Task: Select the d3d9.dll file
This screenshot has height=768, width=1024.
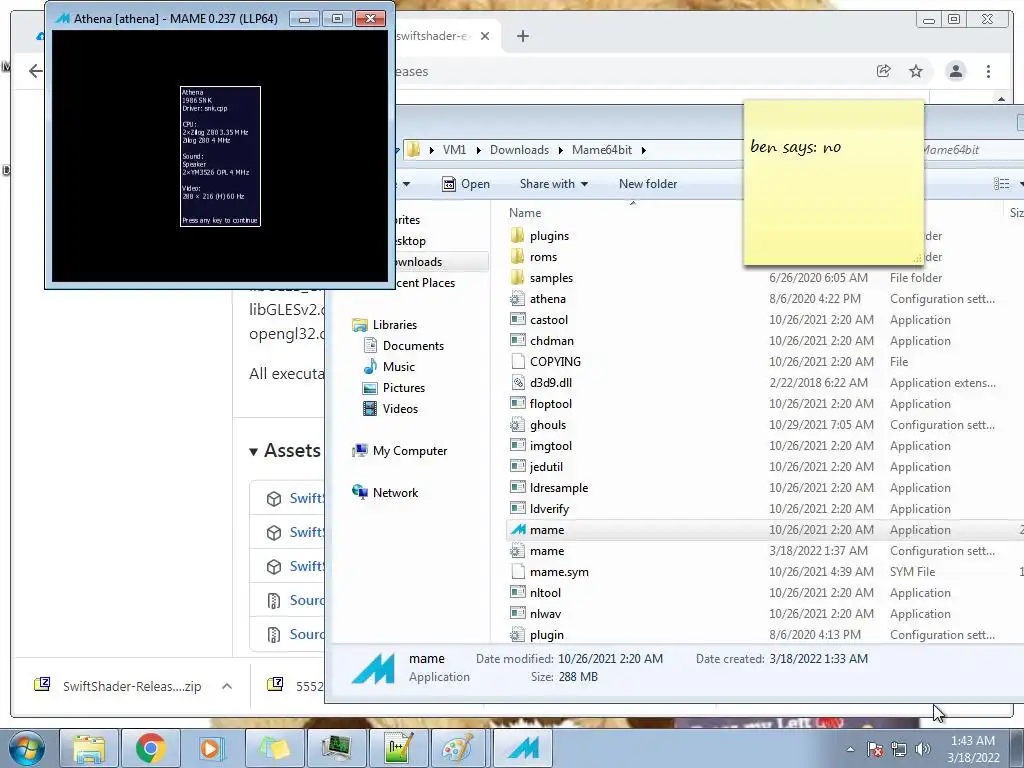Action: coord(551,382)
